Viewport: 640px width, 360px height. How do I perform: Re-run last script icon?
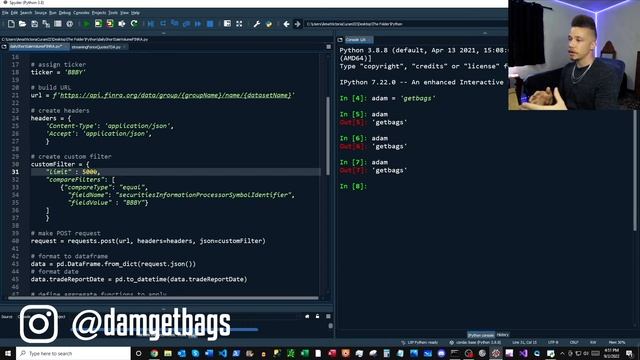[x=134, y=24]
